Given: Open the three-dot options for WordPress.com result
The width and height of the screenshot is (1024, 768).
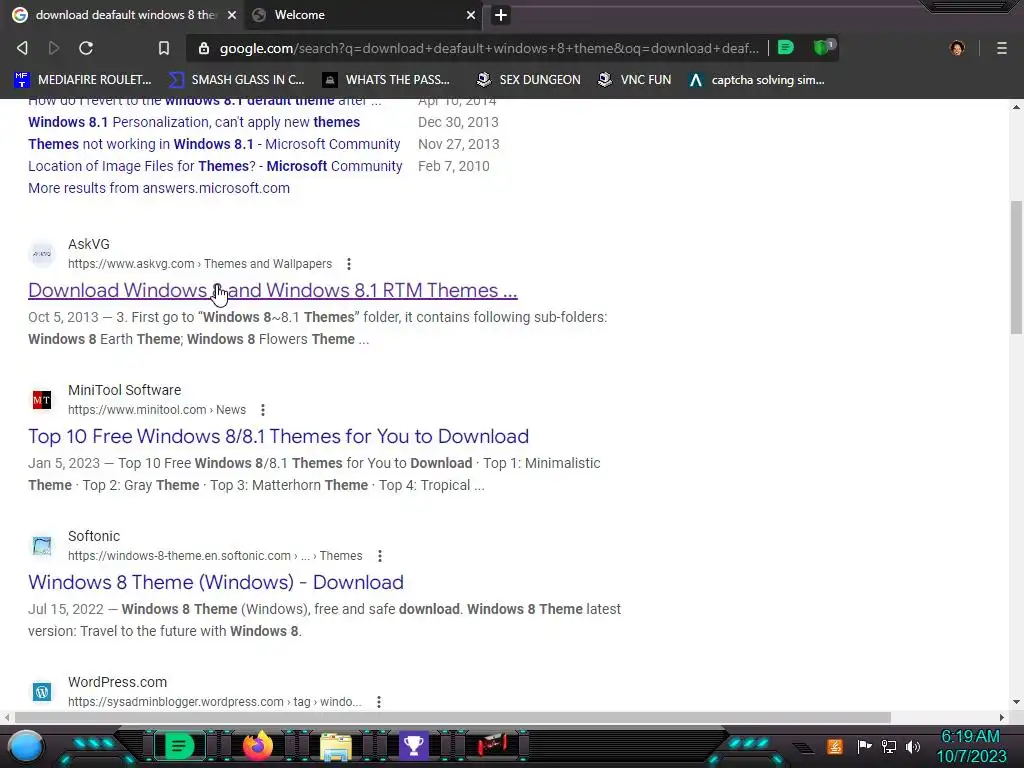Looking at the screenshot, I should click(x=379, y=702).
